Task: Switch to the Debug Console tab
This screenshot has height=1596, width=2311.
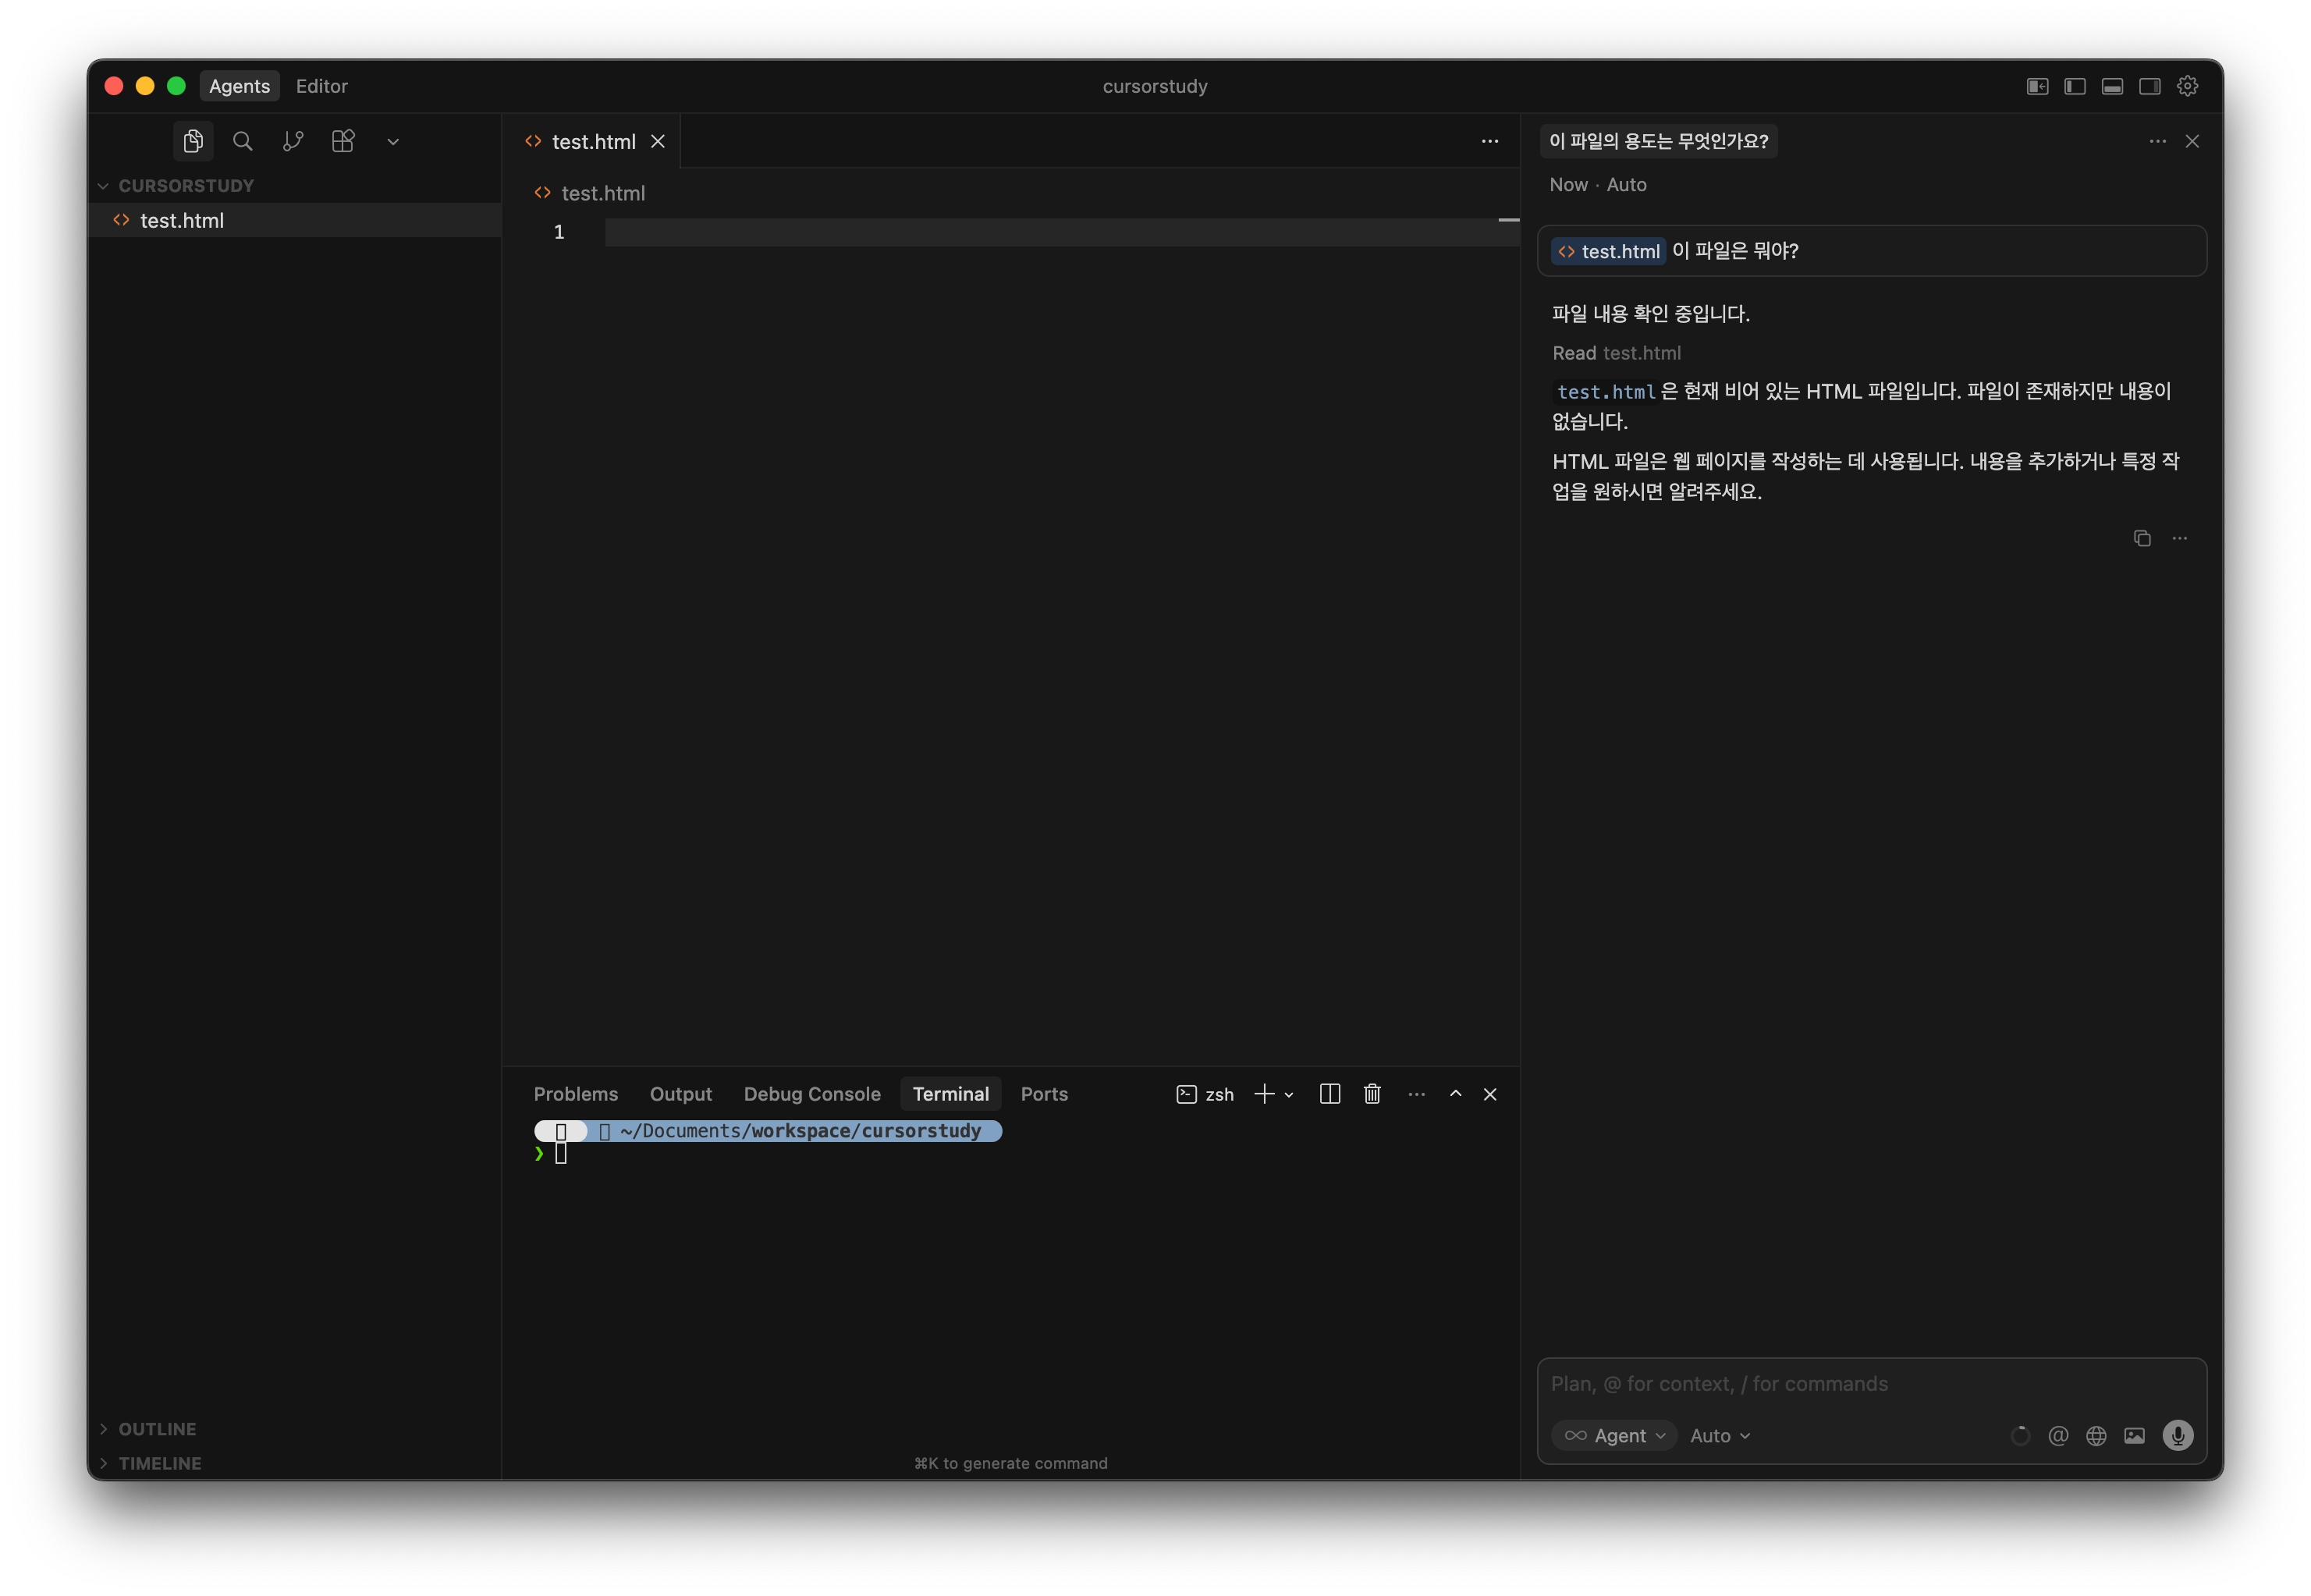Action: tap(811, 1094)
